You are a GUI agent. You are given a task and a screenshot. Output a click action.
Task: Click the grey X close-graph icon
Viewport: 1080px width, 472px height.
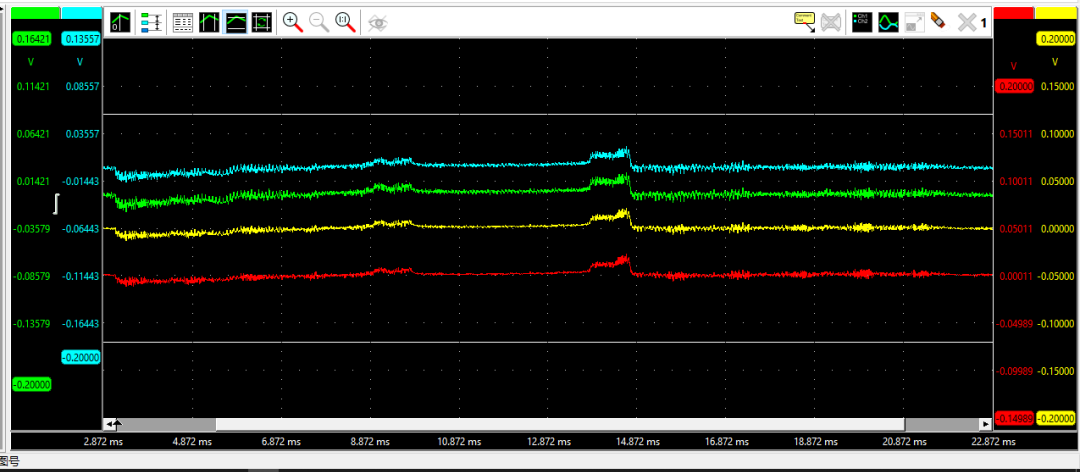(968, 23)
